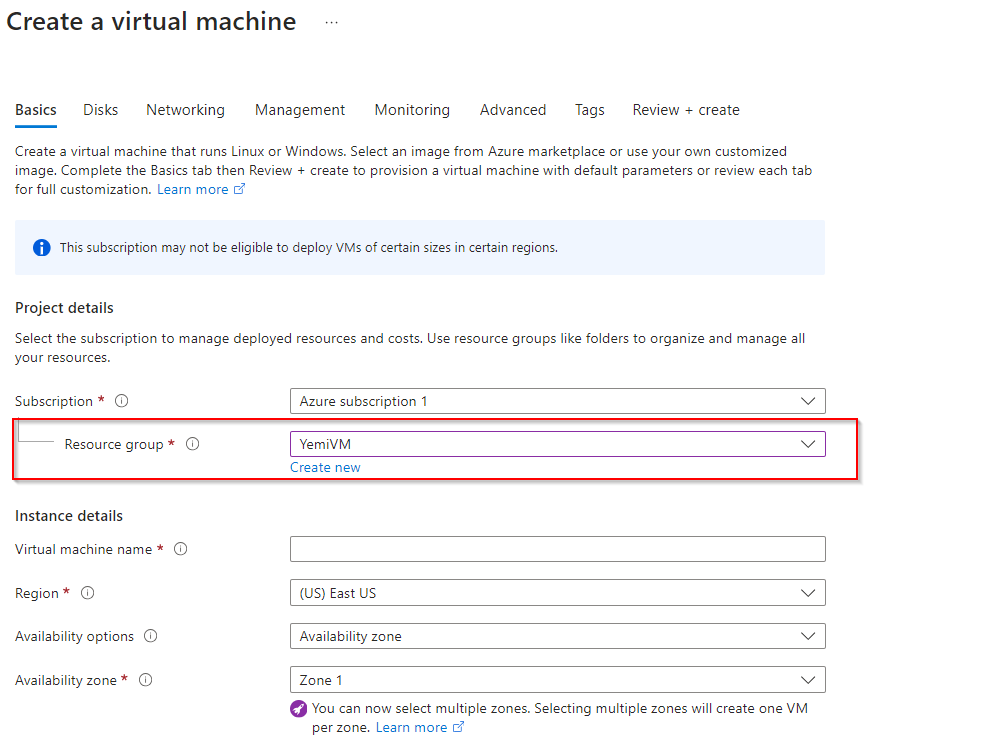Screen dimensions: 988x748
Task: Click the Create new resource group link
Action: pos(325,467)
